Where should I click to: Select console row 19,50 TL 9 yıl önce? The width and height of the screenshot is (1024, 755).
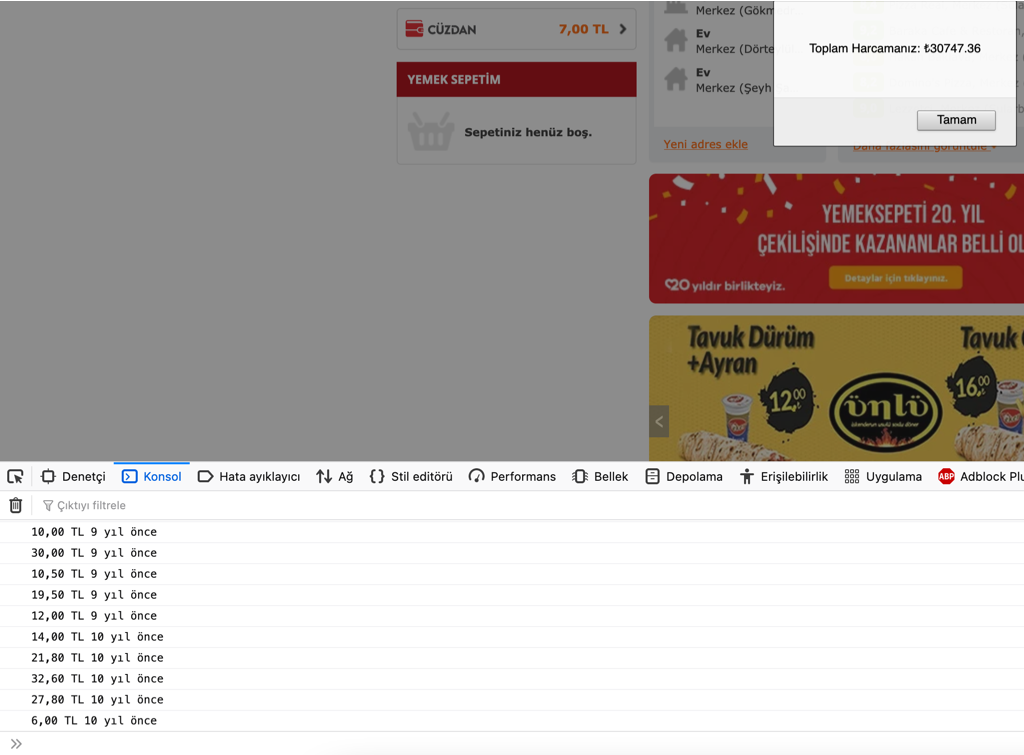512,595
